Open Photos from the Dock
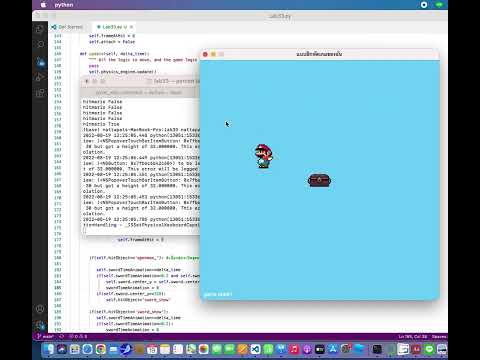The height and width of the screenshot is (360, 480). click(204, 349)
